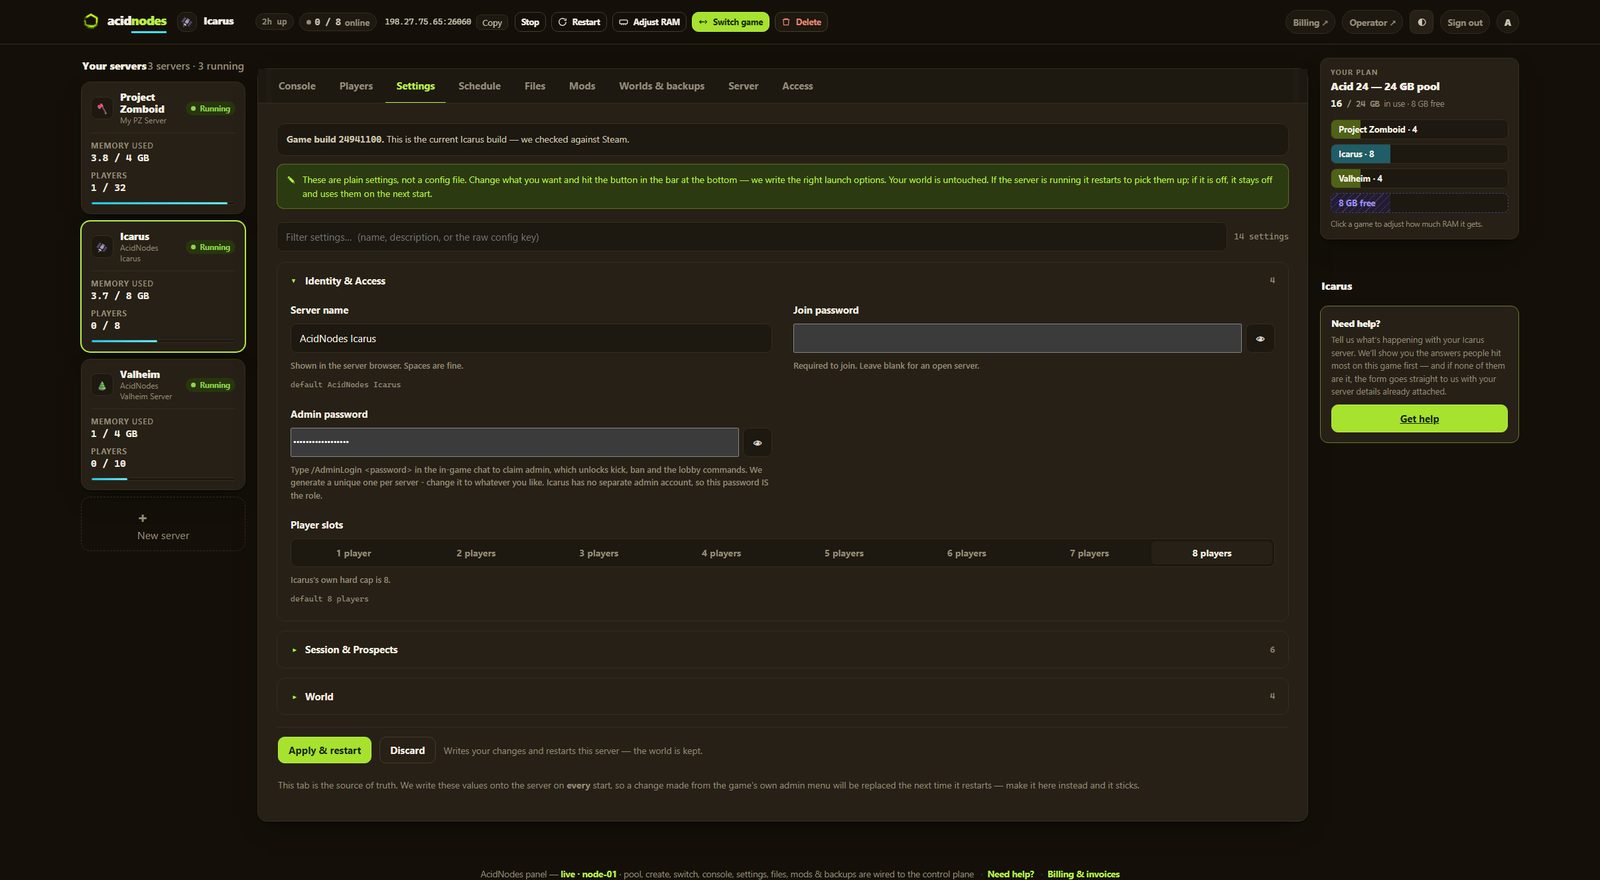Click the Icarus server card icon
Screen dimensions: 1600x880
102,247
